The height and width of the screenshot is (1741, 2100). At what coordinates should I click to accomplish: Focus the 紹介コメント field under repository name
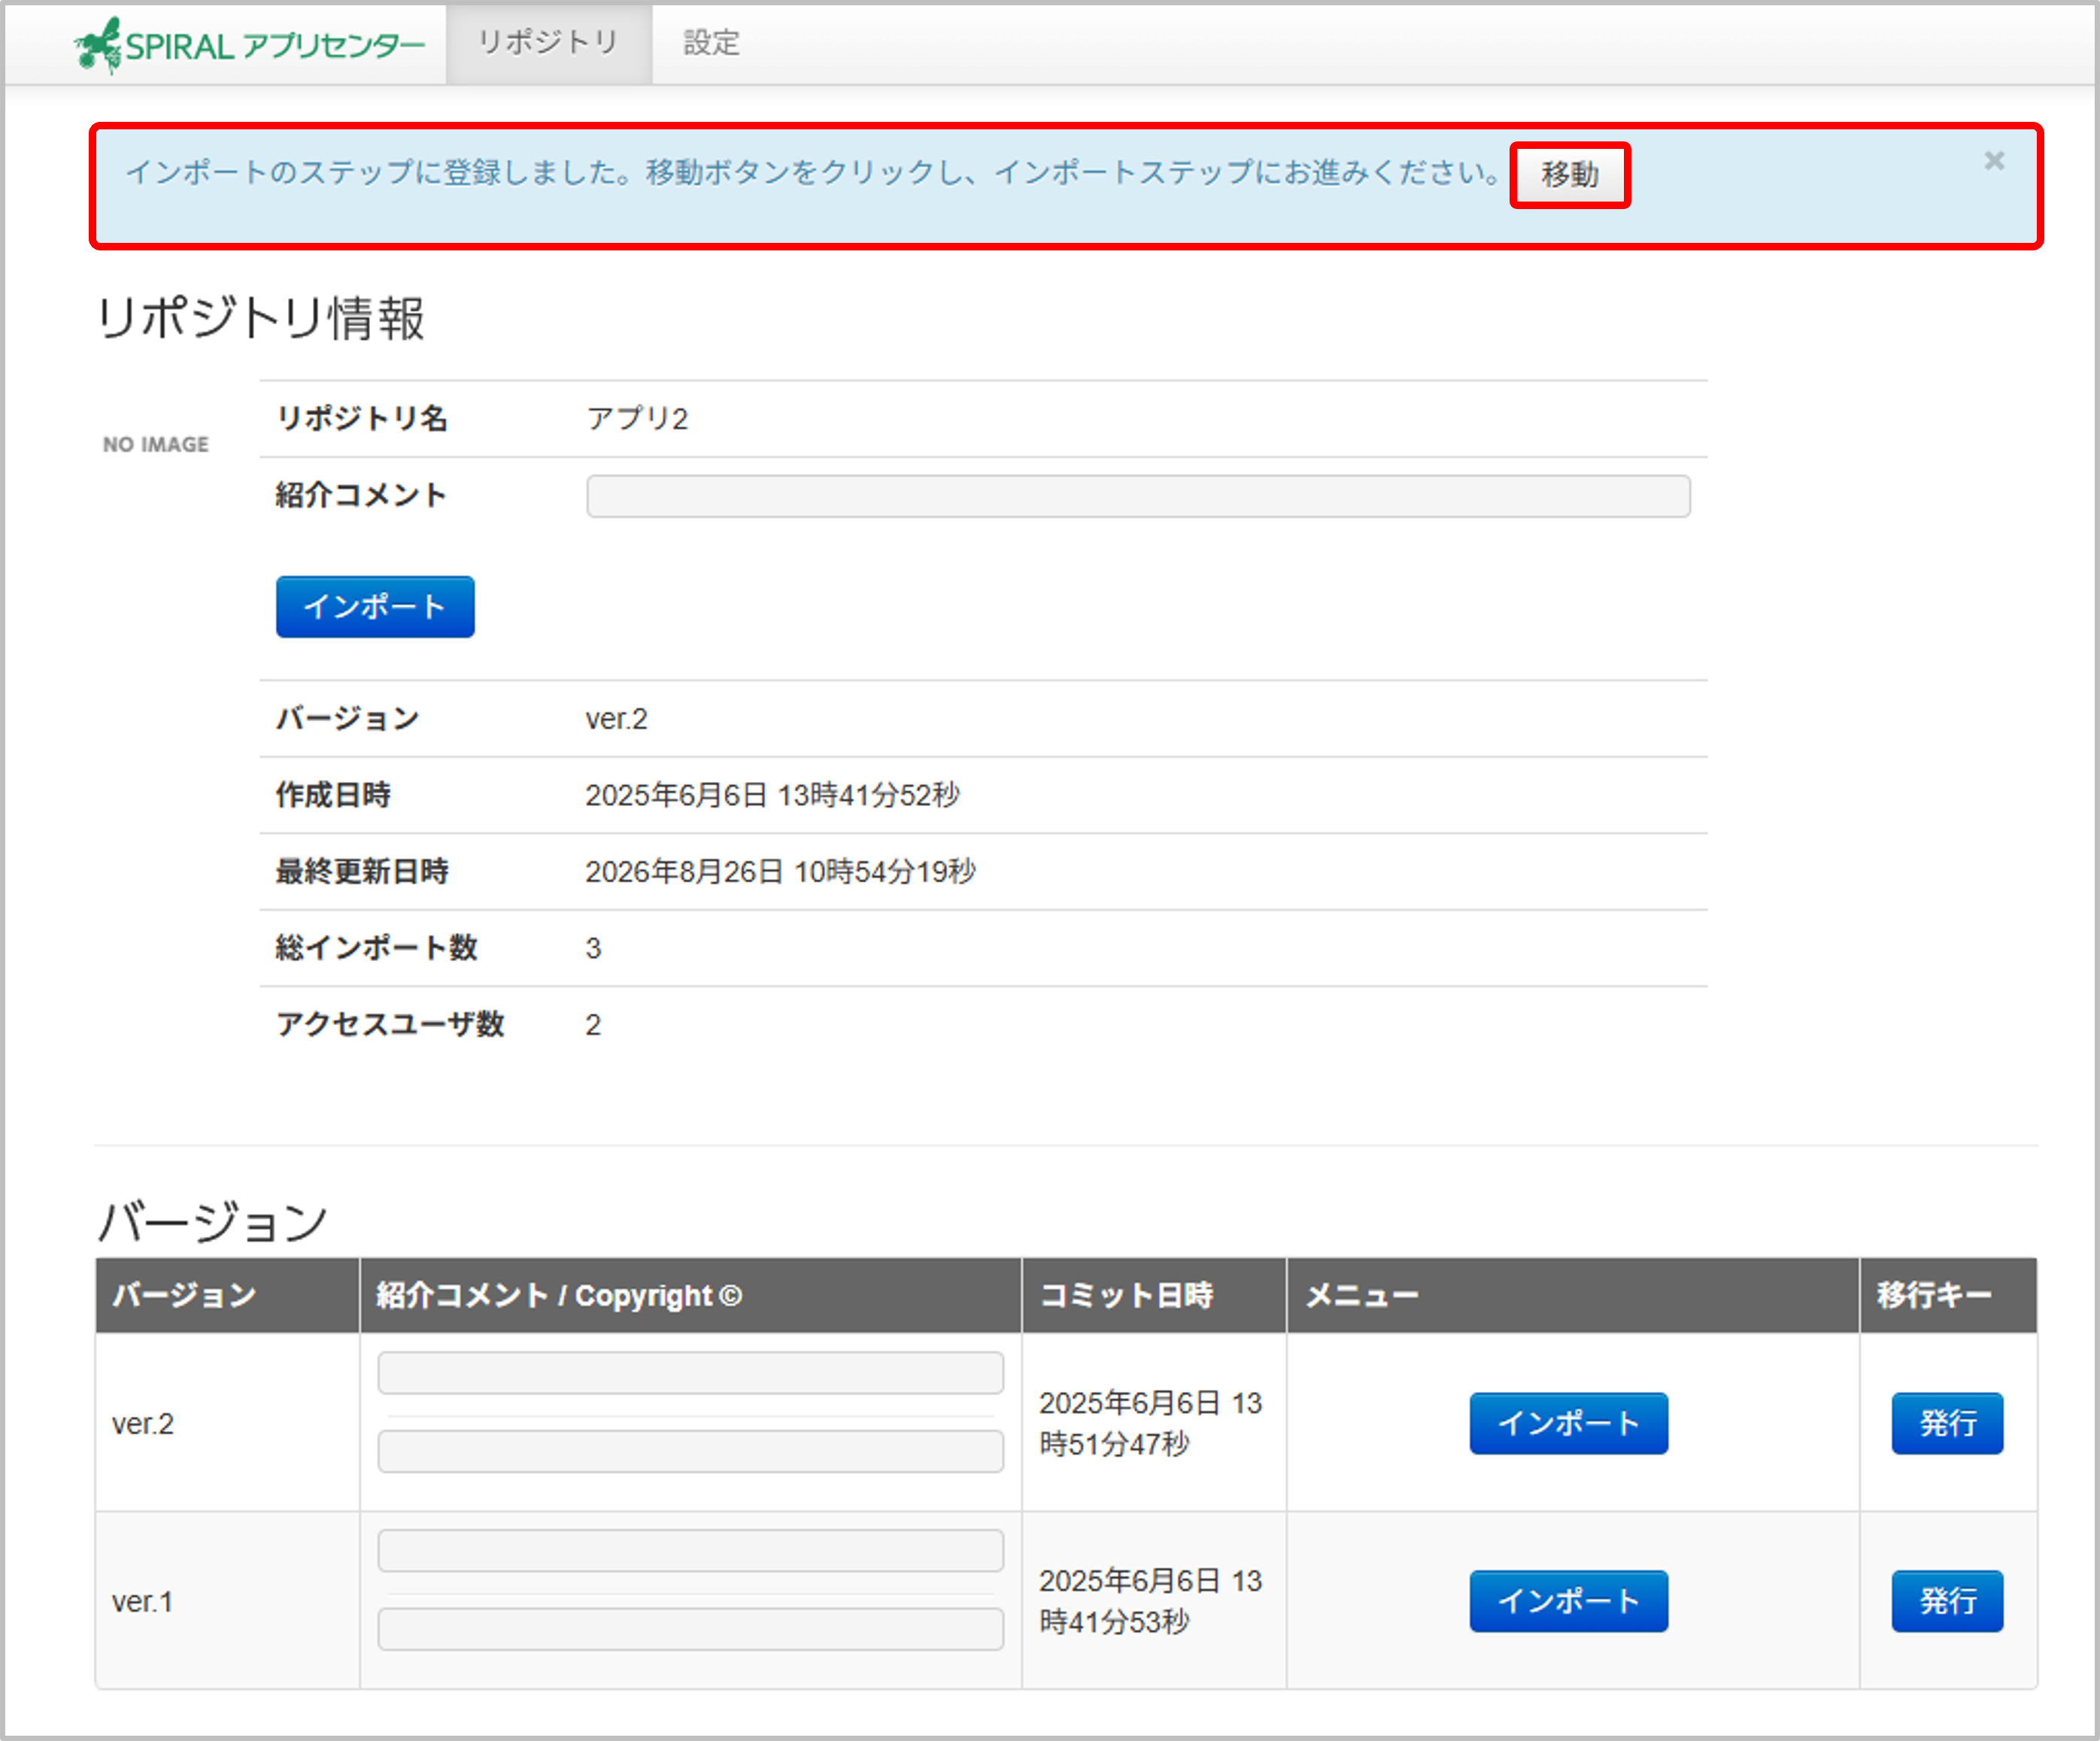(1138, 496)
